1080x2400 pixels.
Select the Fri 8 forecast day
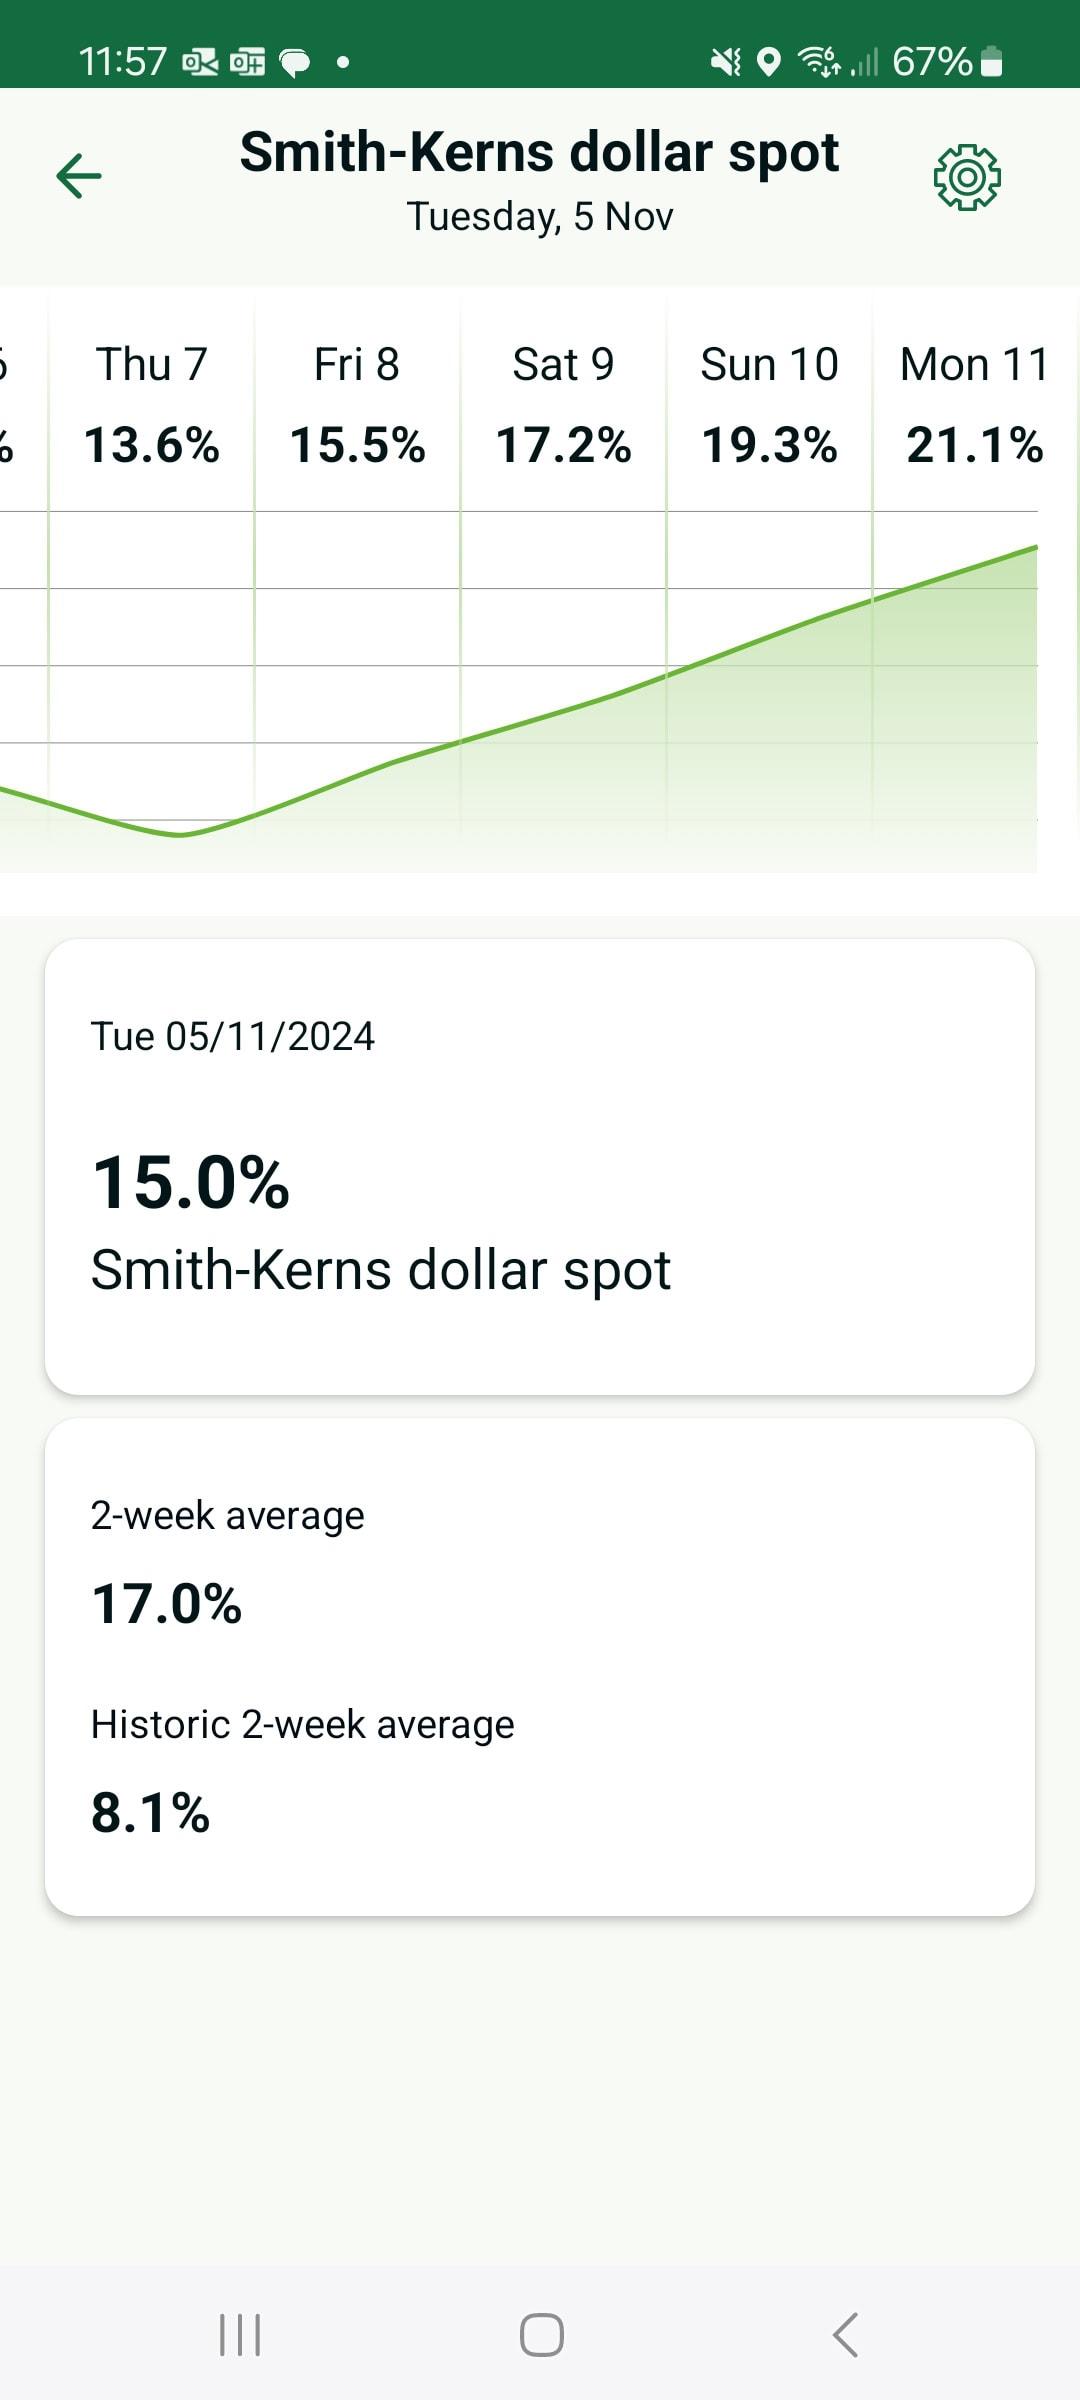[357, 404]
